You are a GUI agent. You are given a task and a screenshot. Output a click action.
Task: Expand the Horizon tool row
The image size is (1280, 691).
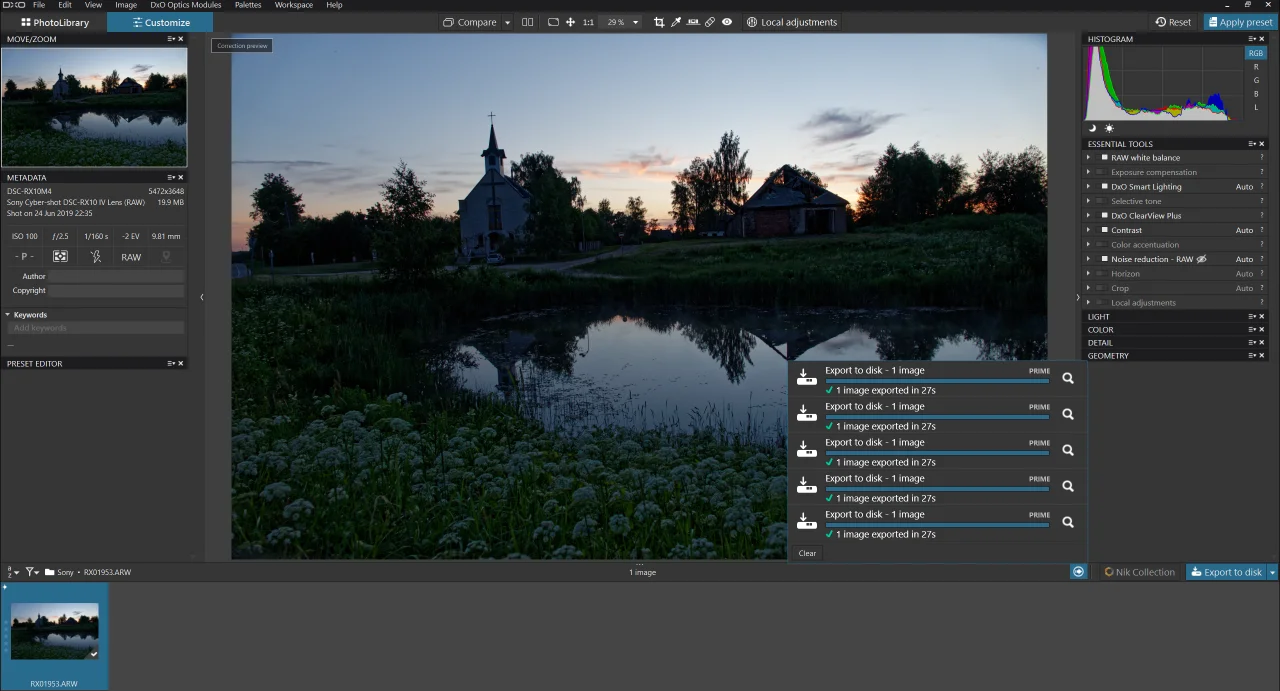1089,273
